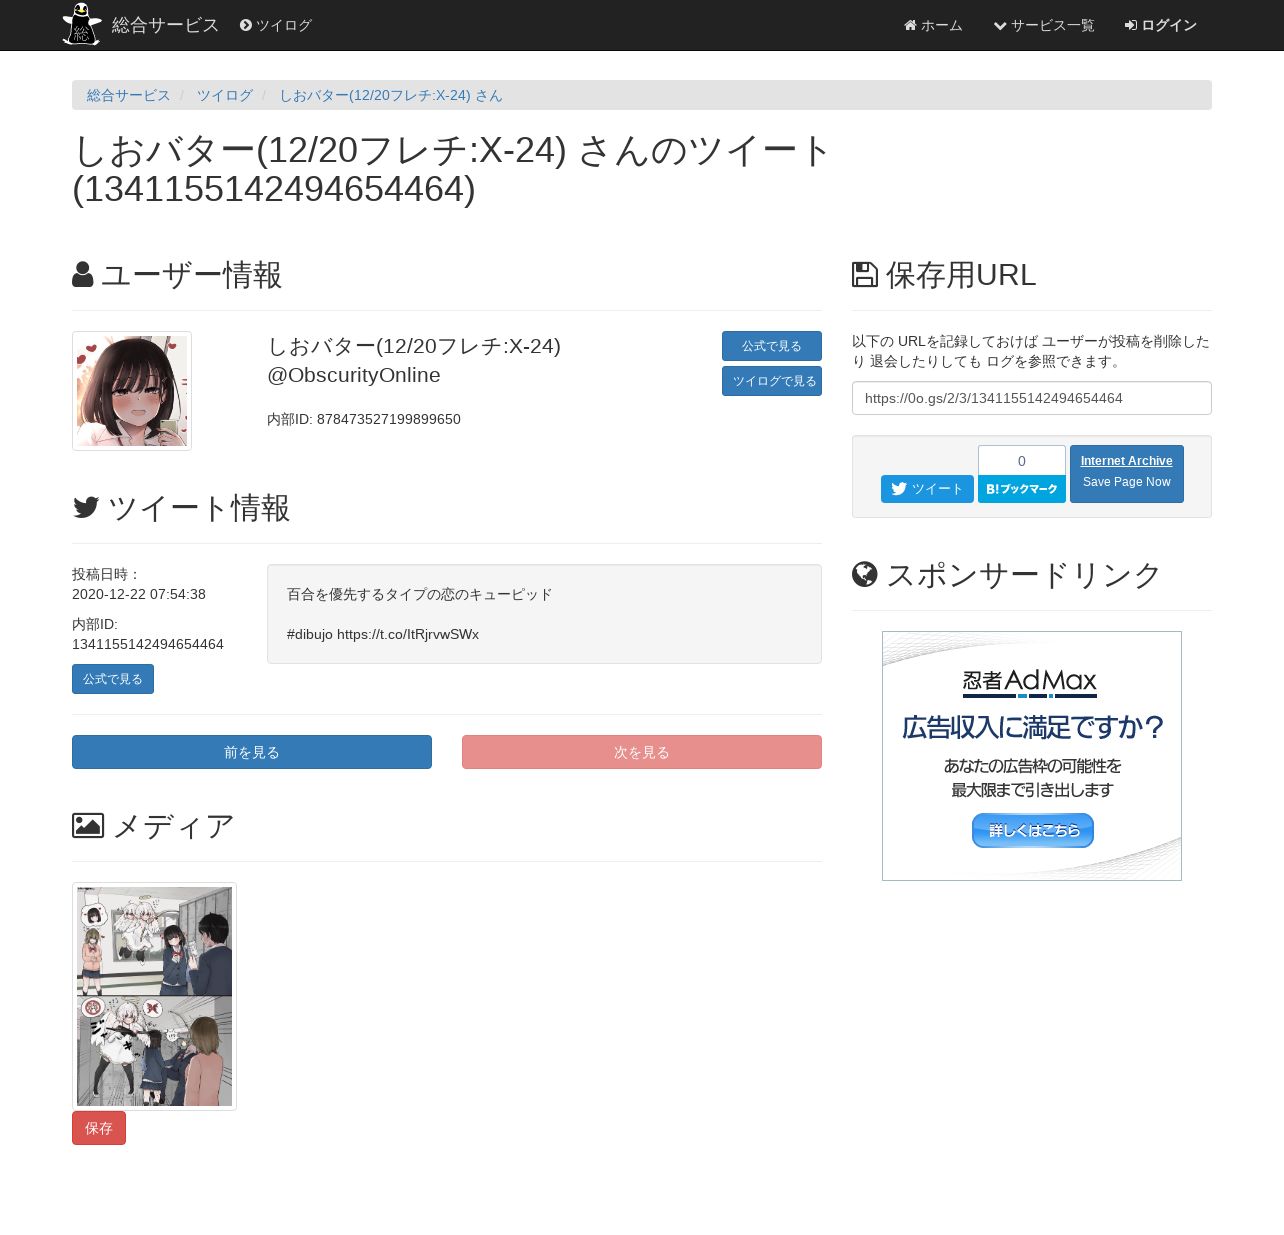The width and height of the screenshot is (1284, 1235).
Task: Click the Hatena bookmark count 0
Action: pyautogui.click(x=1022, y=461)
